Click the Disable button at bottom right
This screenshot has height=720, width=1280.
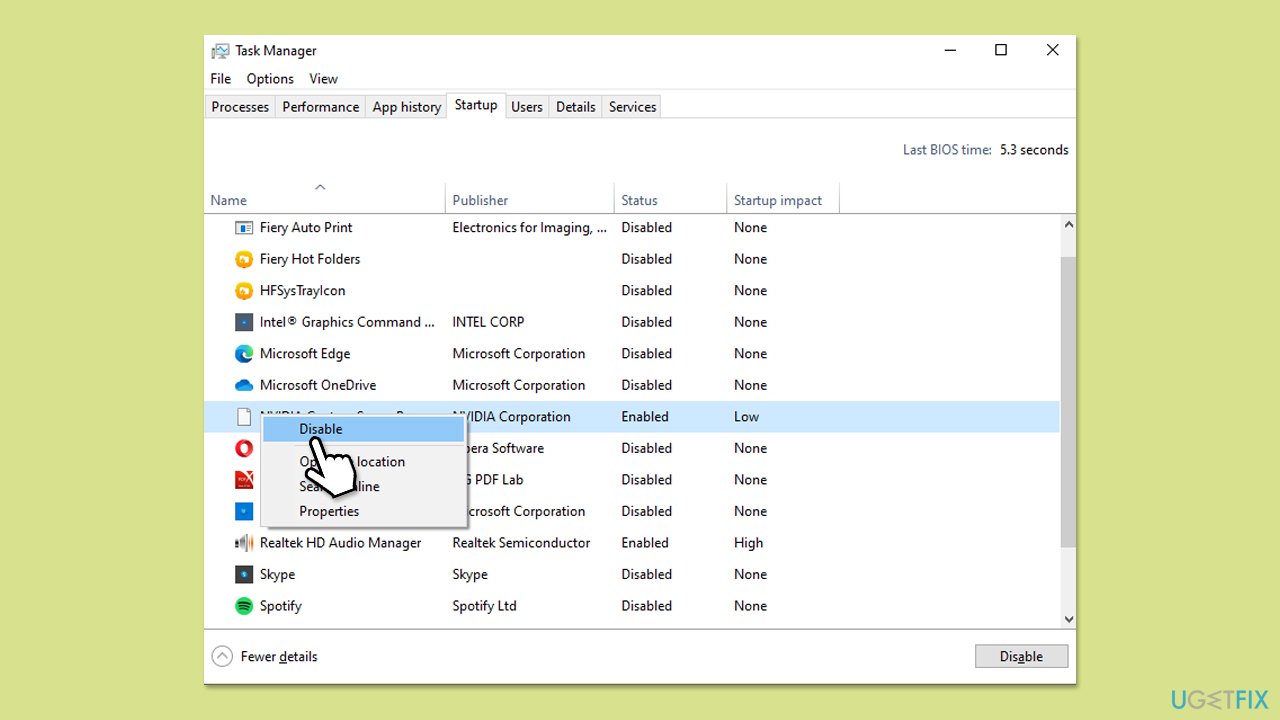click(1021, 657)
